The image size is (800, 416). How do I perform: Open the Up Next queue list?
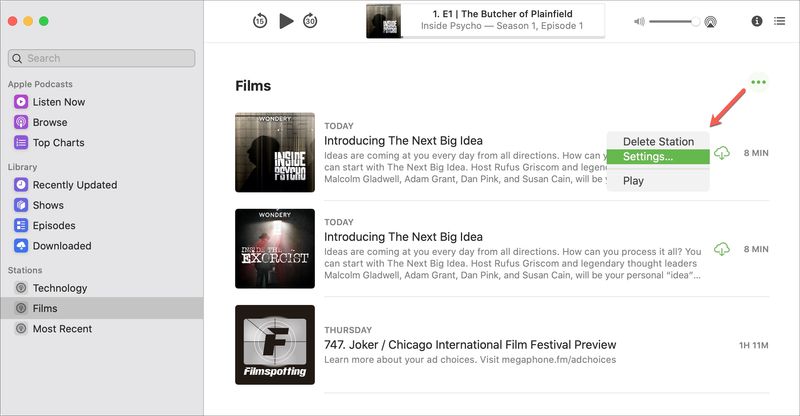(779, 21)
